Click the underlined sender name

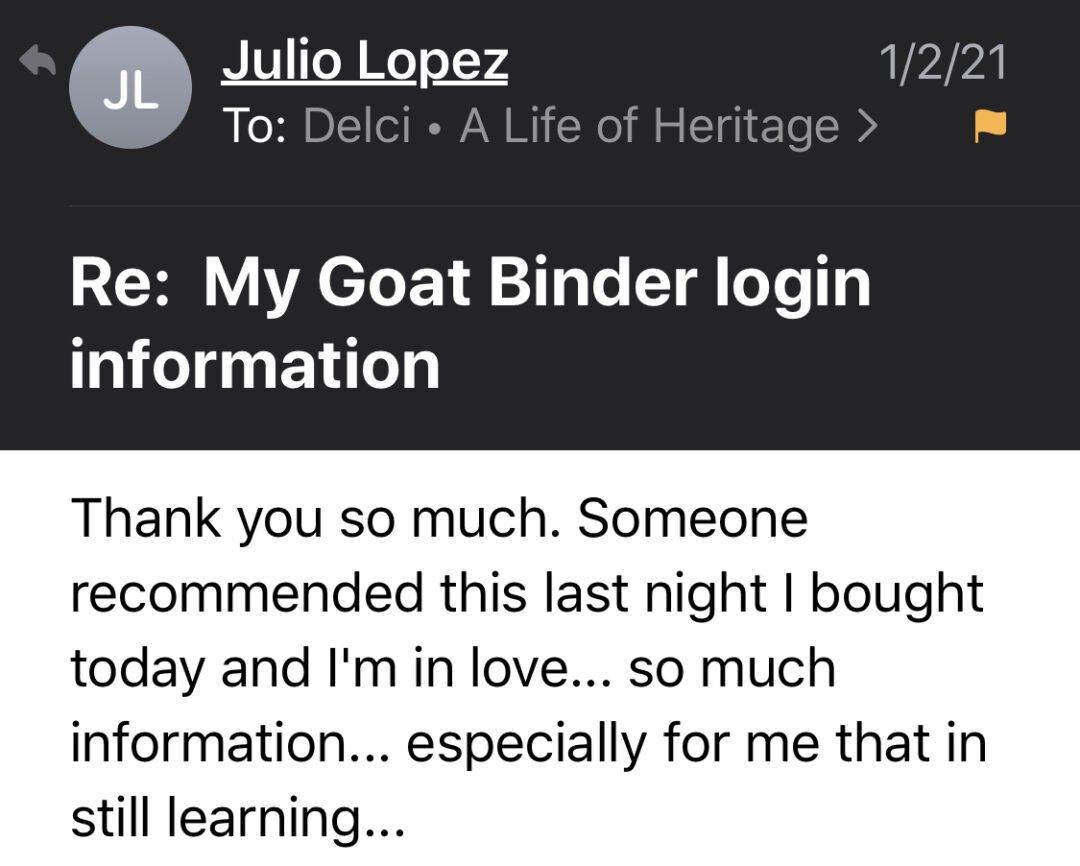[367, 59]
